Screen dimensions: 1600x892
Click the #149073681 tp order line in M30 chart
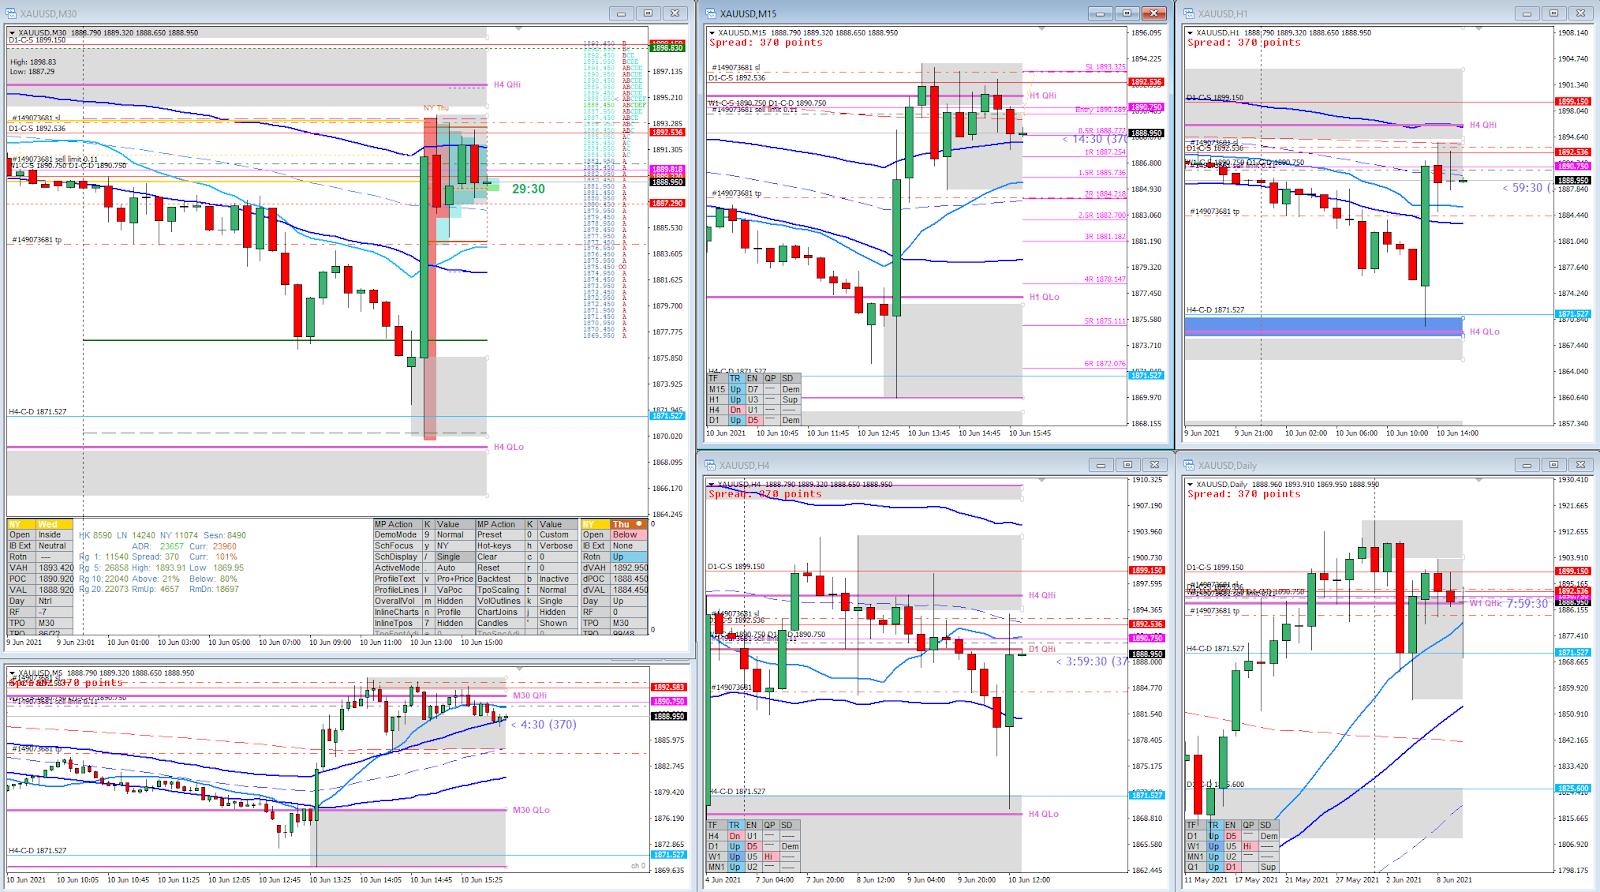click(x=37, y=240)
